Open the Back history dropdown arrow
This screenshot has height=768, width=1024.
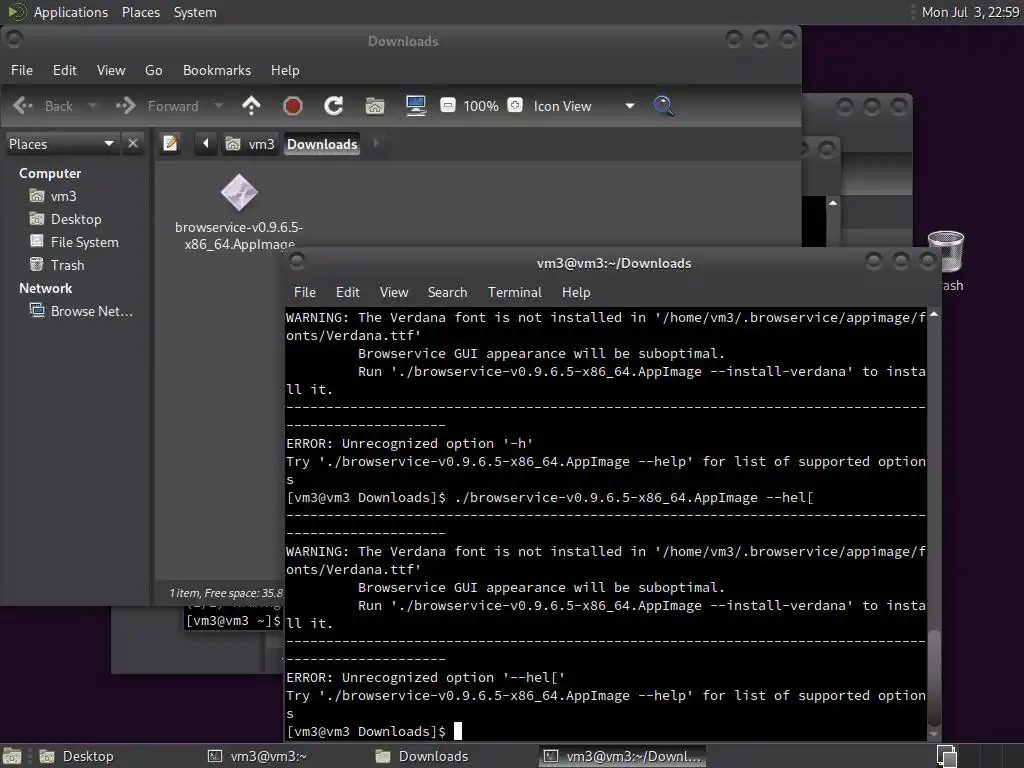92,106
